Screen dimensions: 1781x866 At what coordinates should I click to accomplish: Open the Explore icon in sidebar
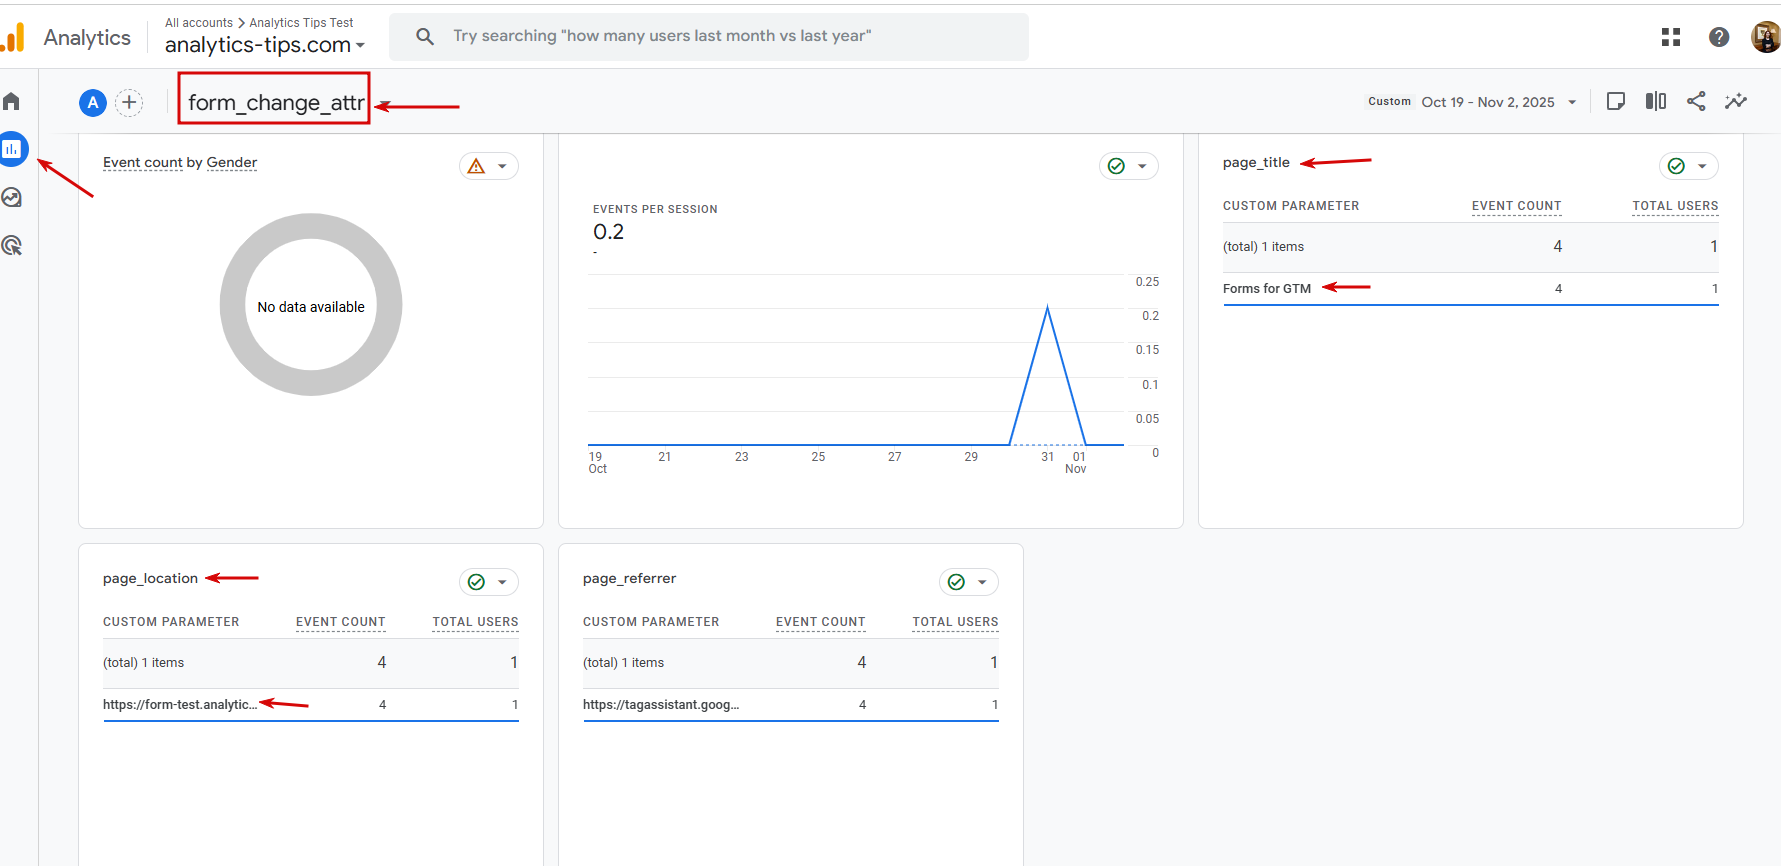click(x=12, y=198)
